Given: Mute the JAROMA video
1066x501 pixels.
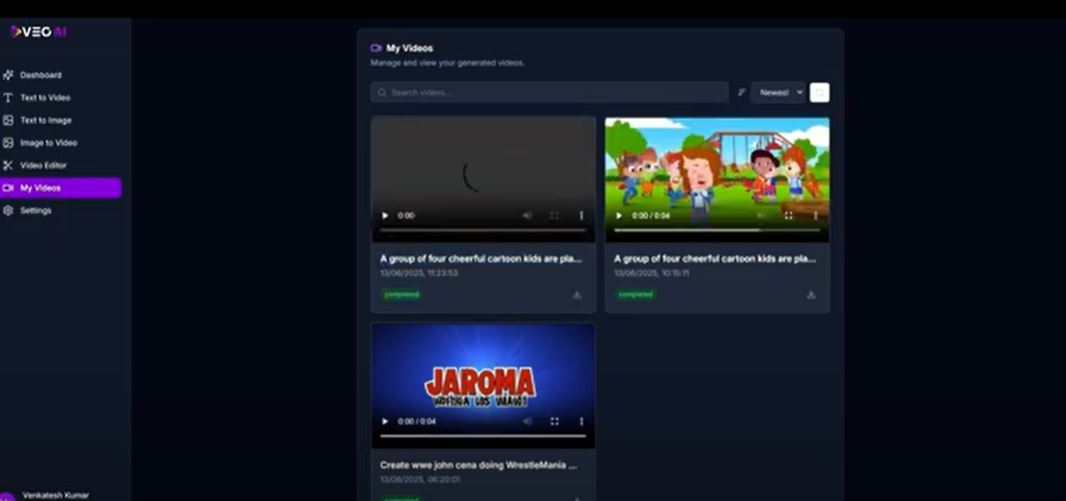Looking at the screenshot, I should pos(527,421).
